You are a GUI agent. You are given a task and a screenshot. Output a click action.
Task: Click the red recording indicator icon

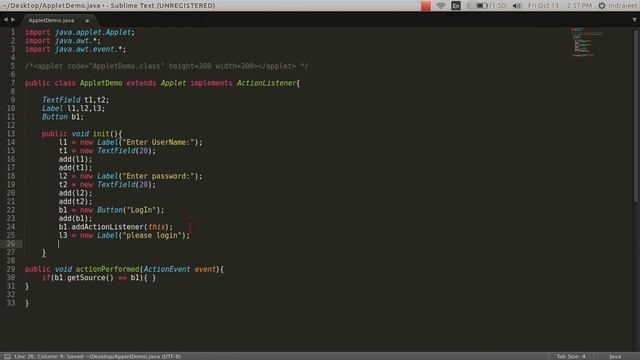pyautogui.click(x=426, y=6)
